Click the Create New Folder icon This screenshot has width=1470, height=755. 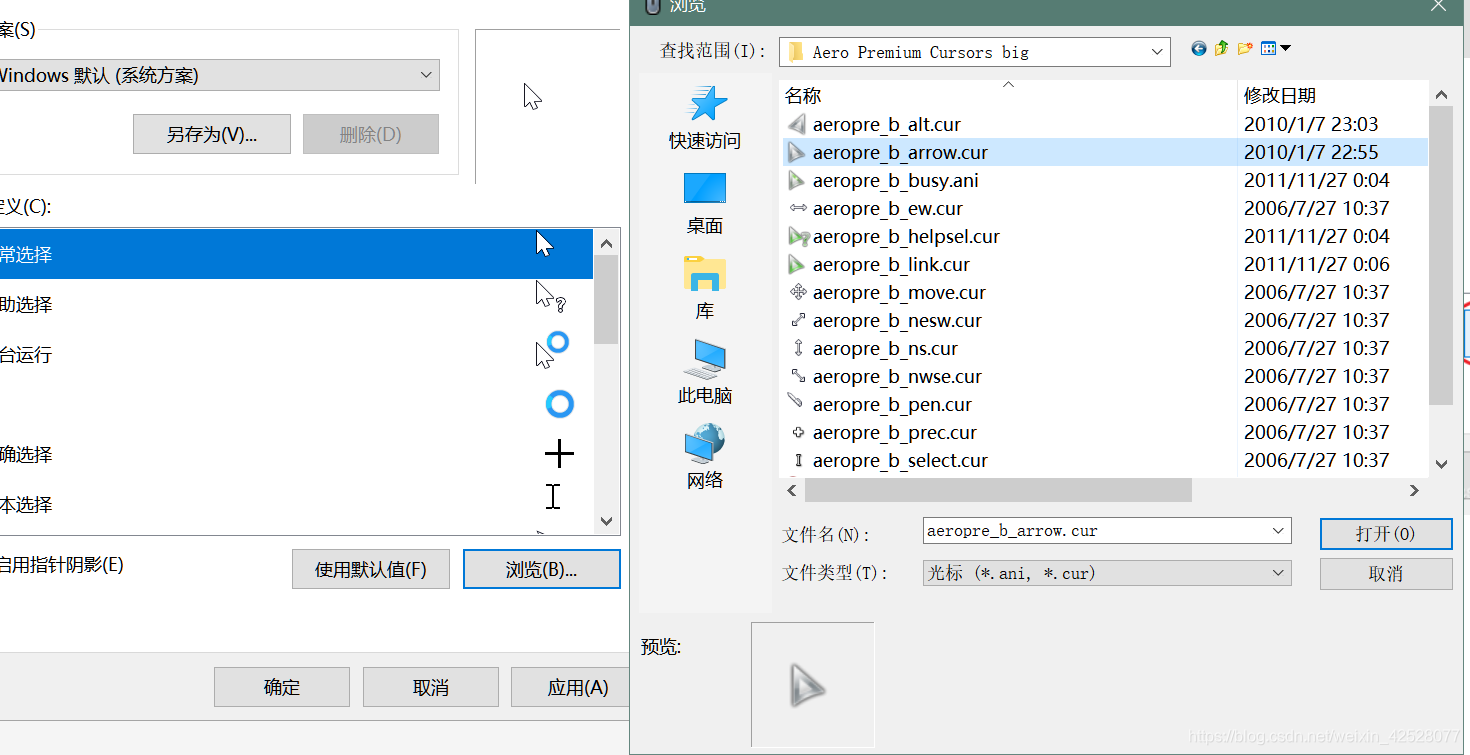[1245, 48]
